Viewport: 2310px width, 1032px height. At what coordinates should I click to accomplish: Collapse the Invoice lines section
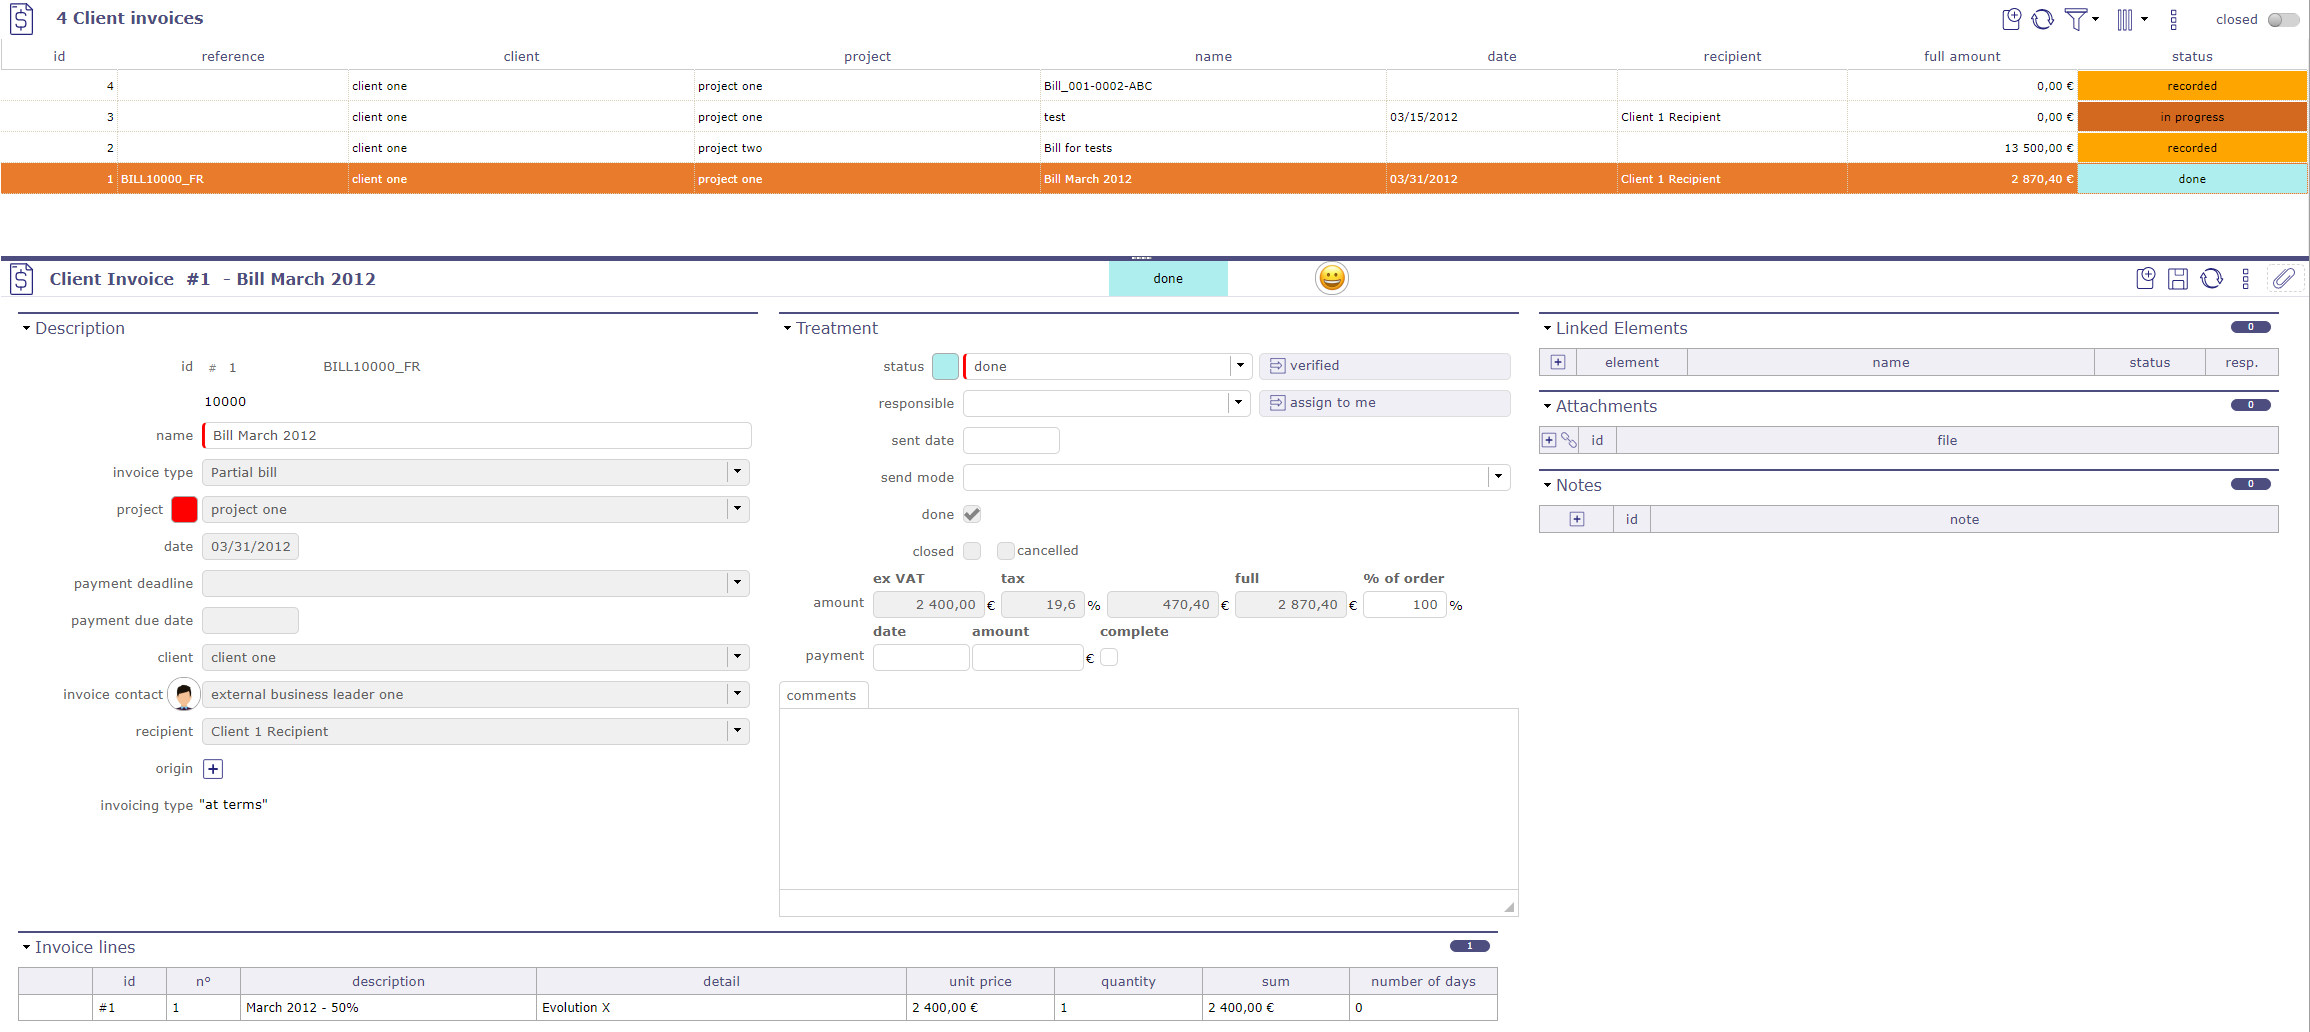[27, 947]
